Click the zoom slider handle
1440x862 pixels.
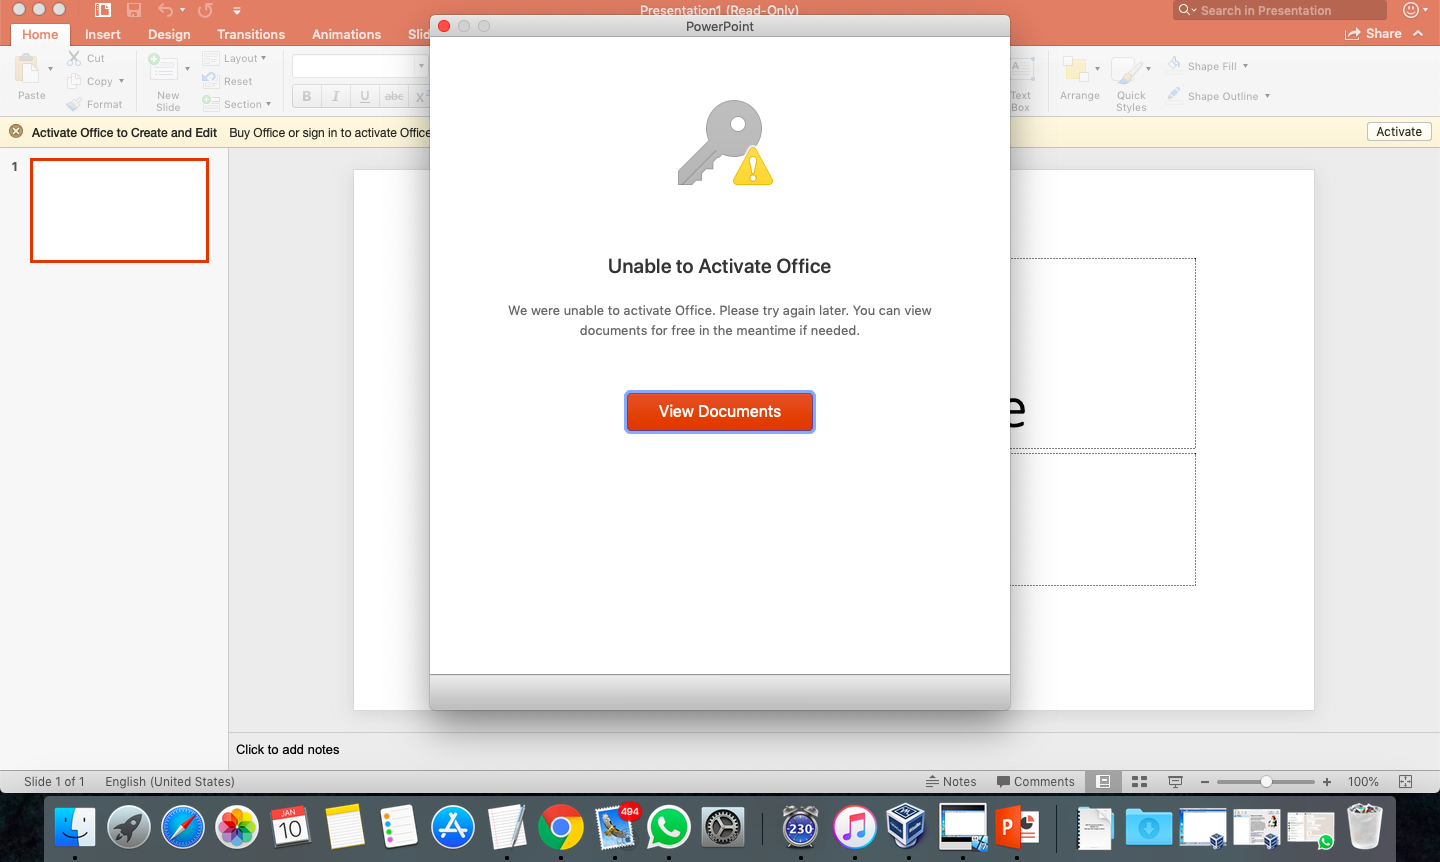(1266, 782)
